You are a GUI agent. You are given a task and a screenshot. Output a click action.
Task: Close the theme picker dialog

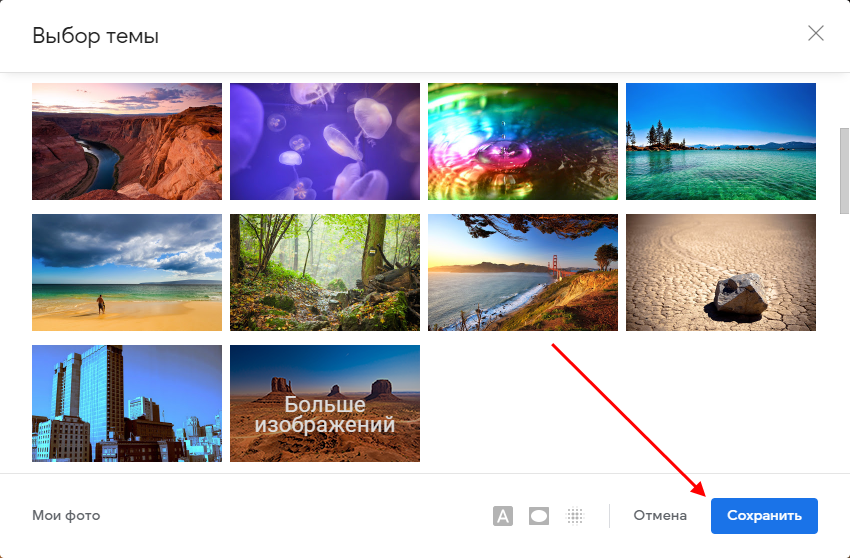[816, 34]
